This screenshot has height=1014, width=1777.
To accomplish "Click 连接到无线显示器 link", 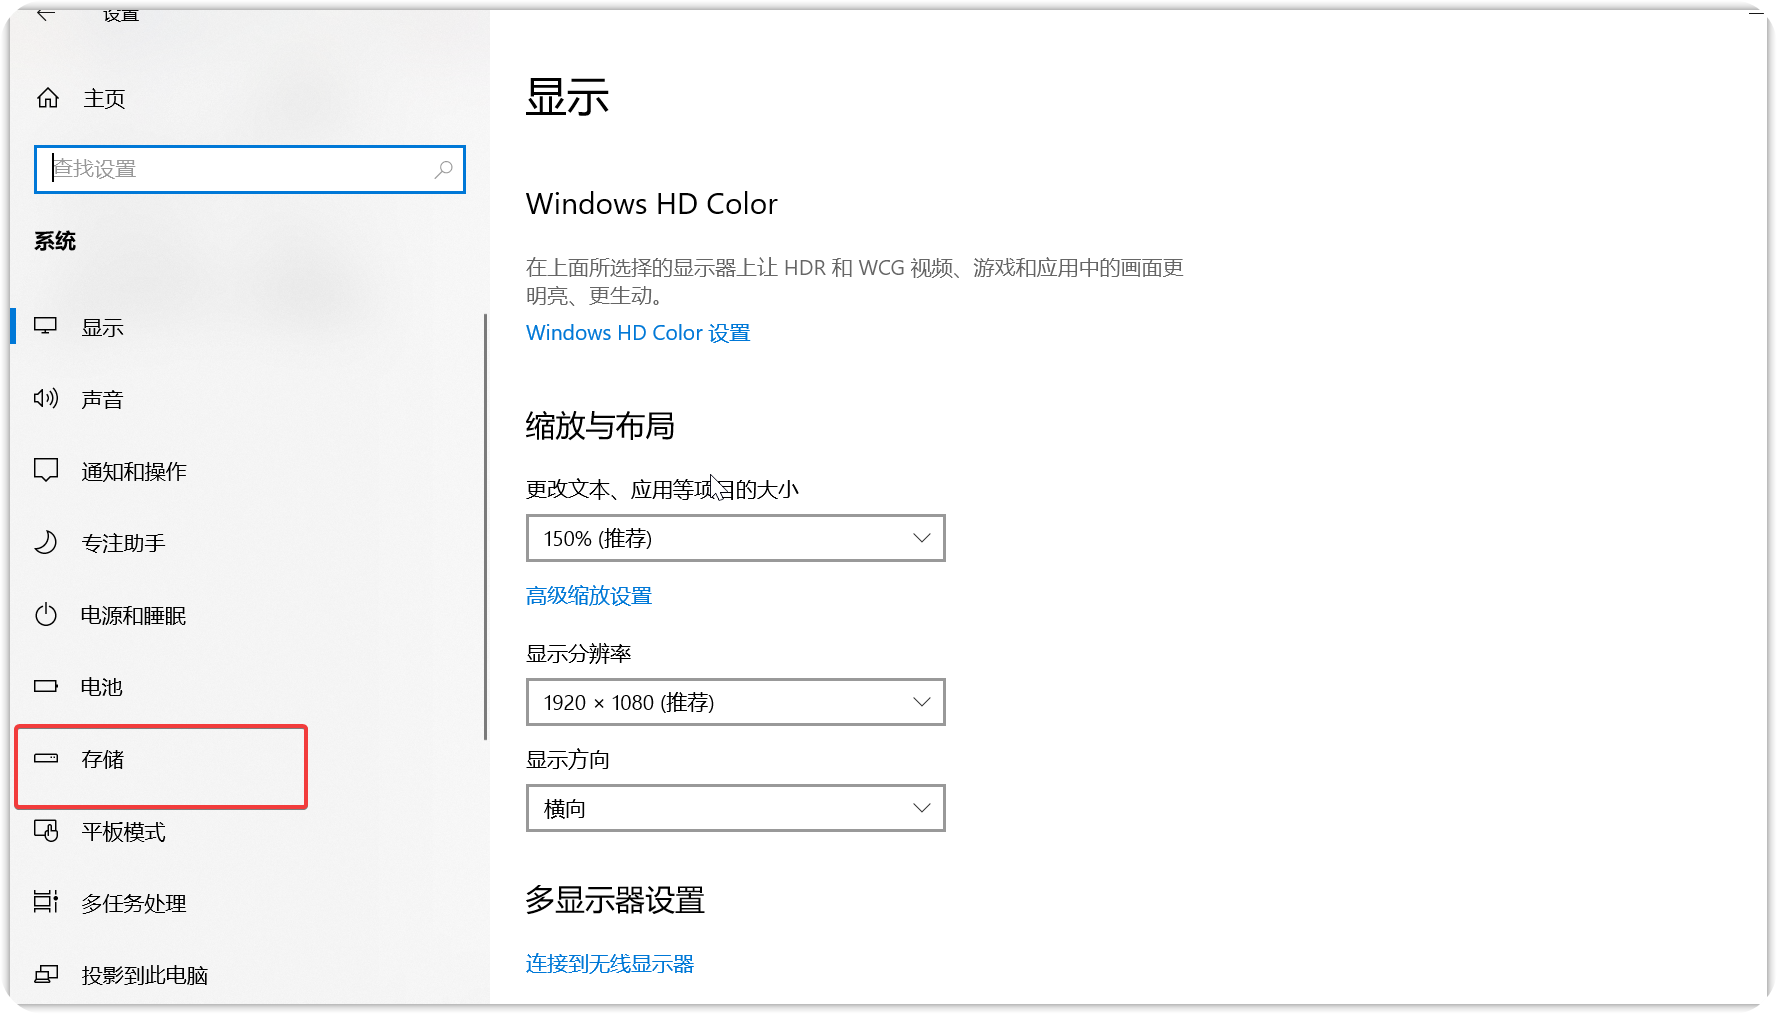I will click(x=610, y=964).
